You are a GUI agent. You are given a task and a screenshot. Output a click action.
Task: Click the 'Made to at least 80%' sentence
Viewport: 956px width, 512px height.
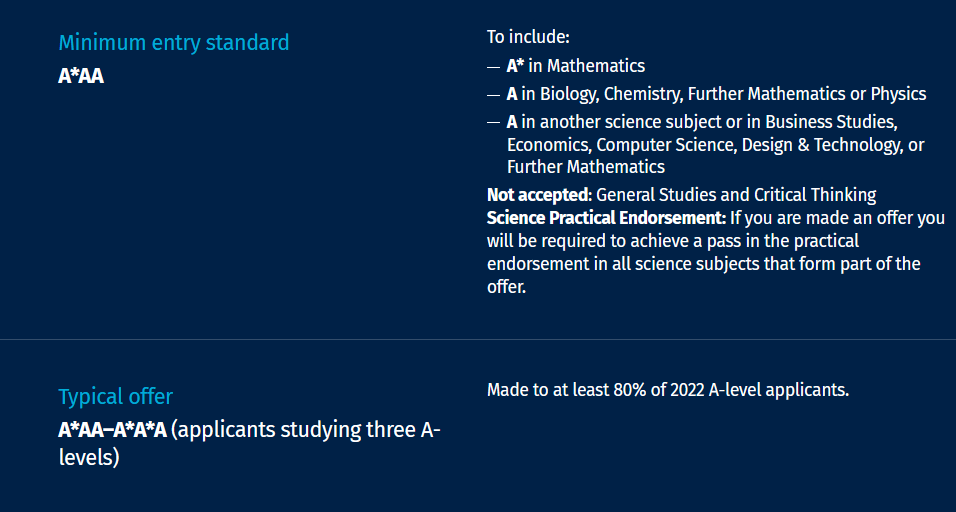668,390
